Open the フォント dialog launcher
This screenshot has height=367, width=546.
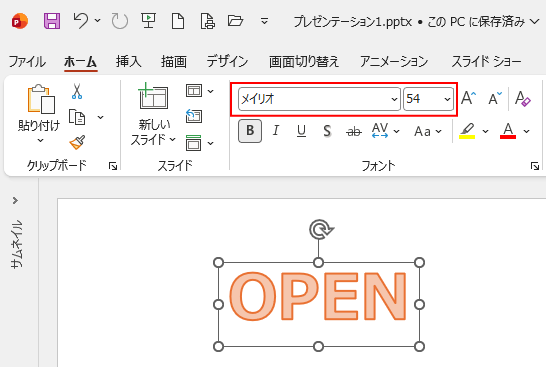(x=535, y=166)
